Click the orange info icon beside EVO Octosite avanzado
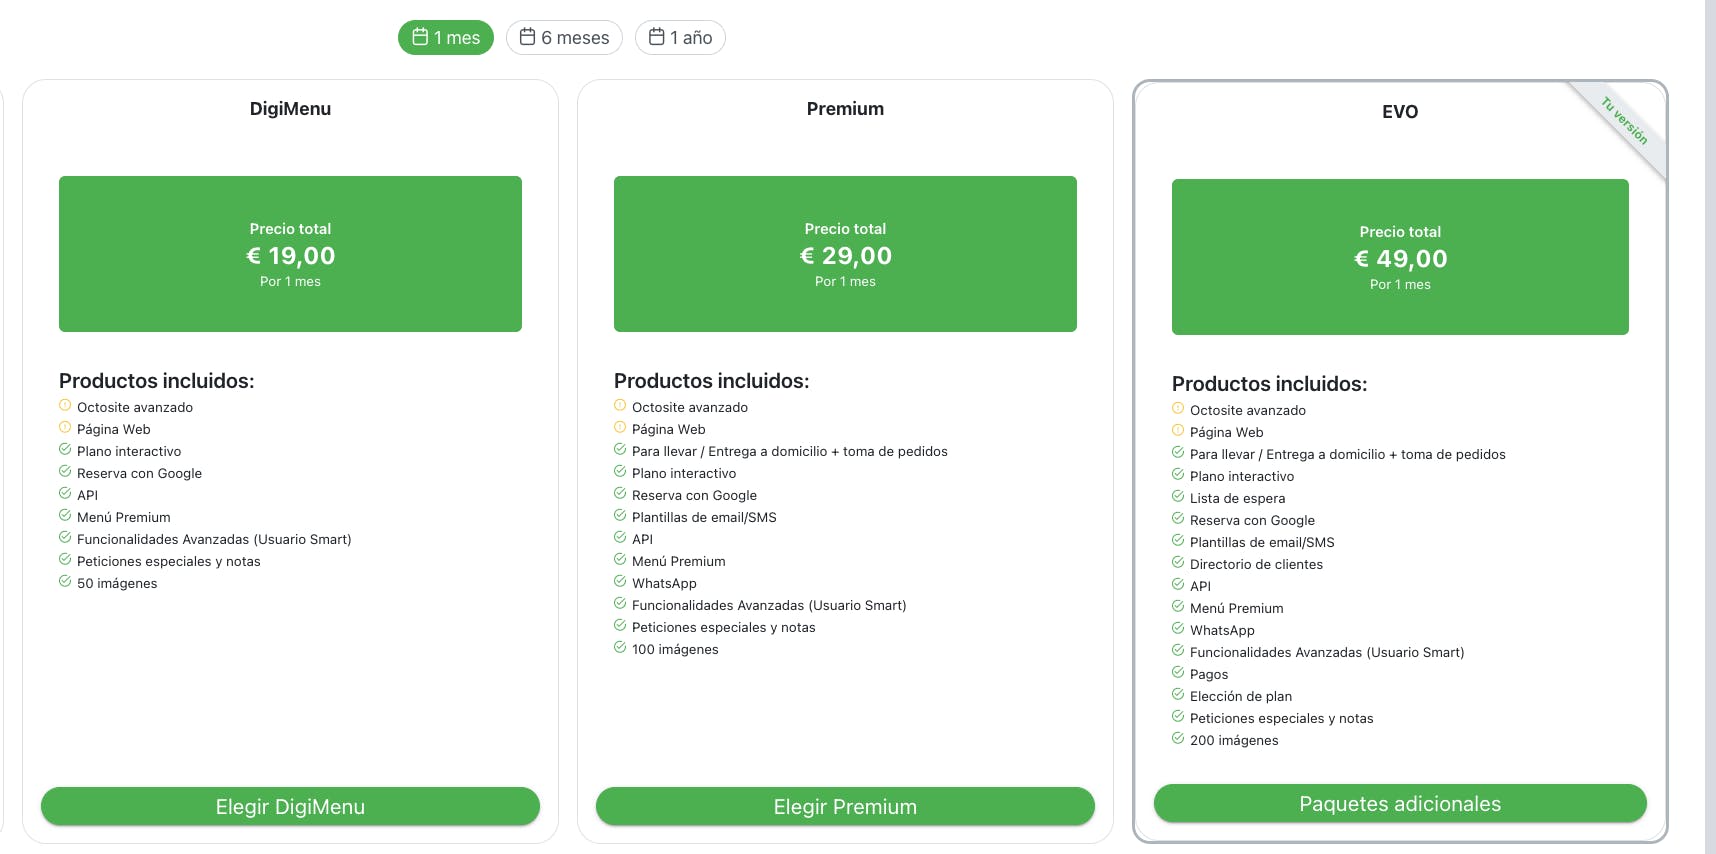This screenshot has height=854, width=1716. tap(1178, 409)
